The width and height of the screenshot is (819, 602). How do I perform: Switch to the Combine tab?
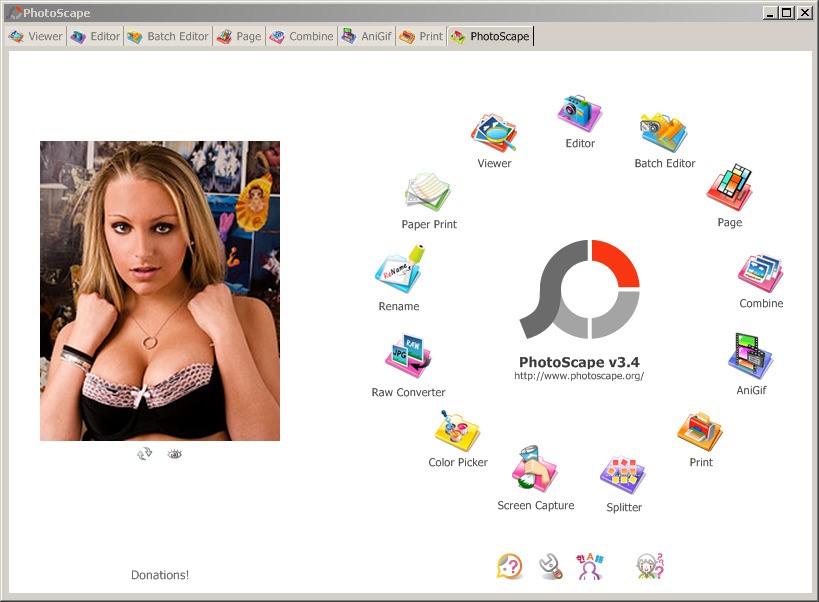[301, 37]
